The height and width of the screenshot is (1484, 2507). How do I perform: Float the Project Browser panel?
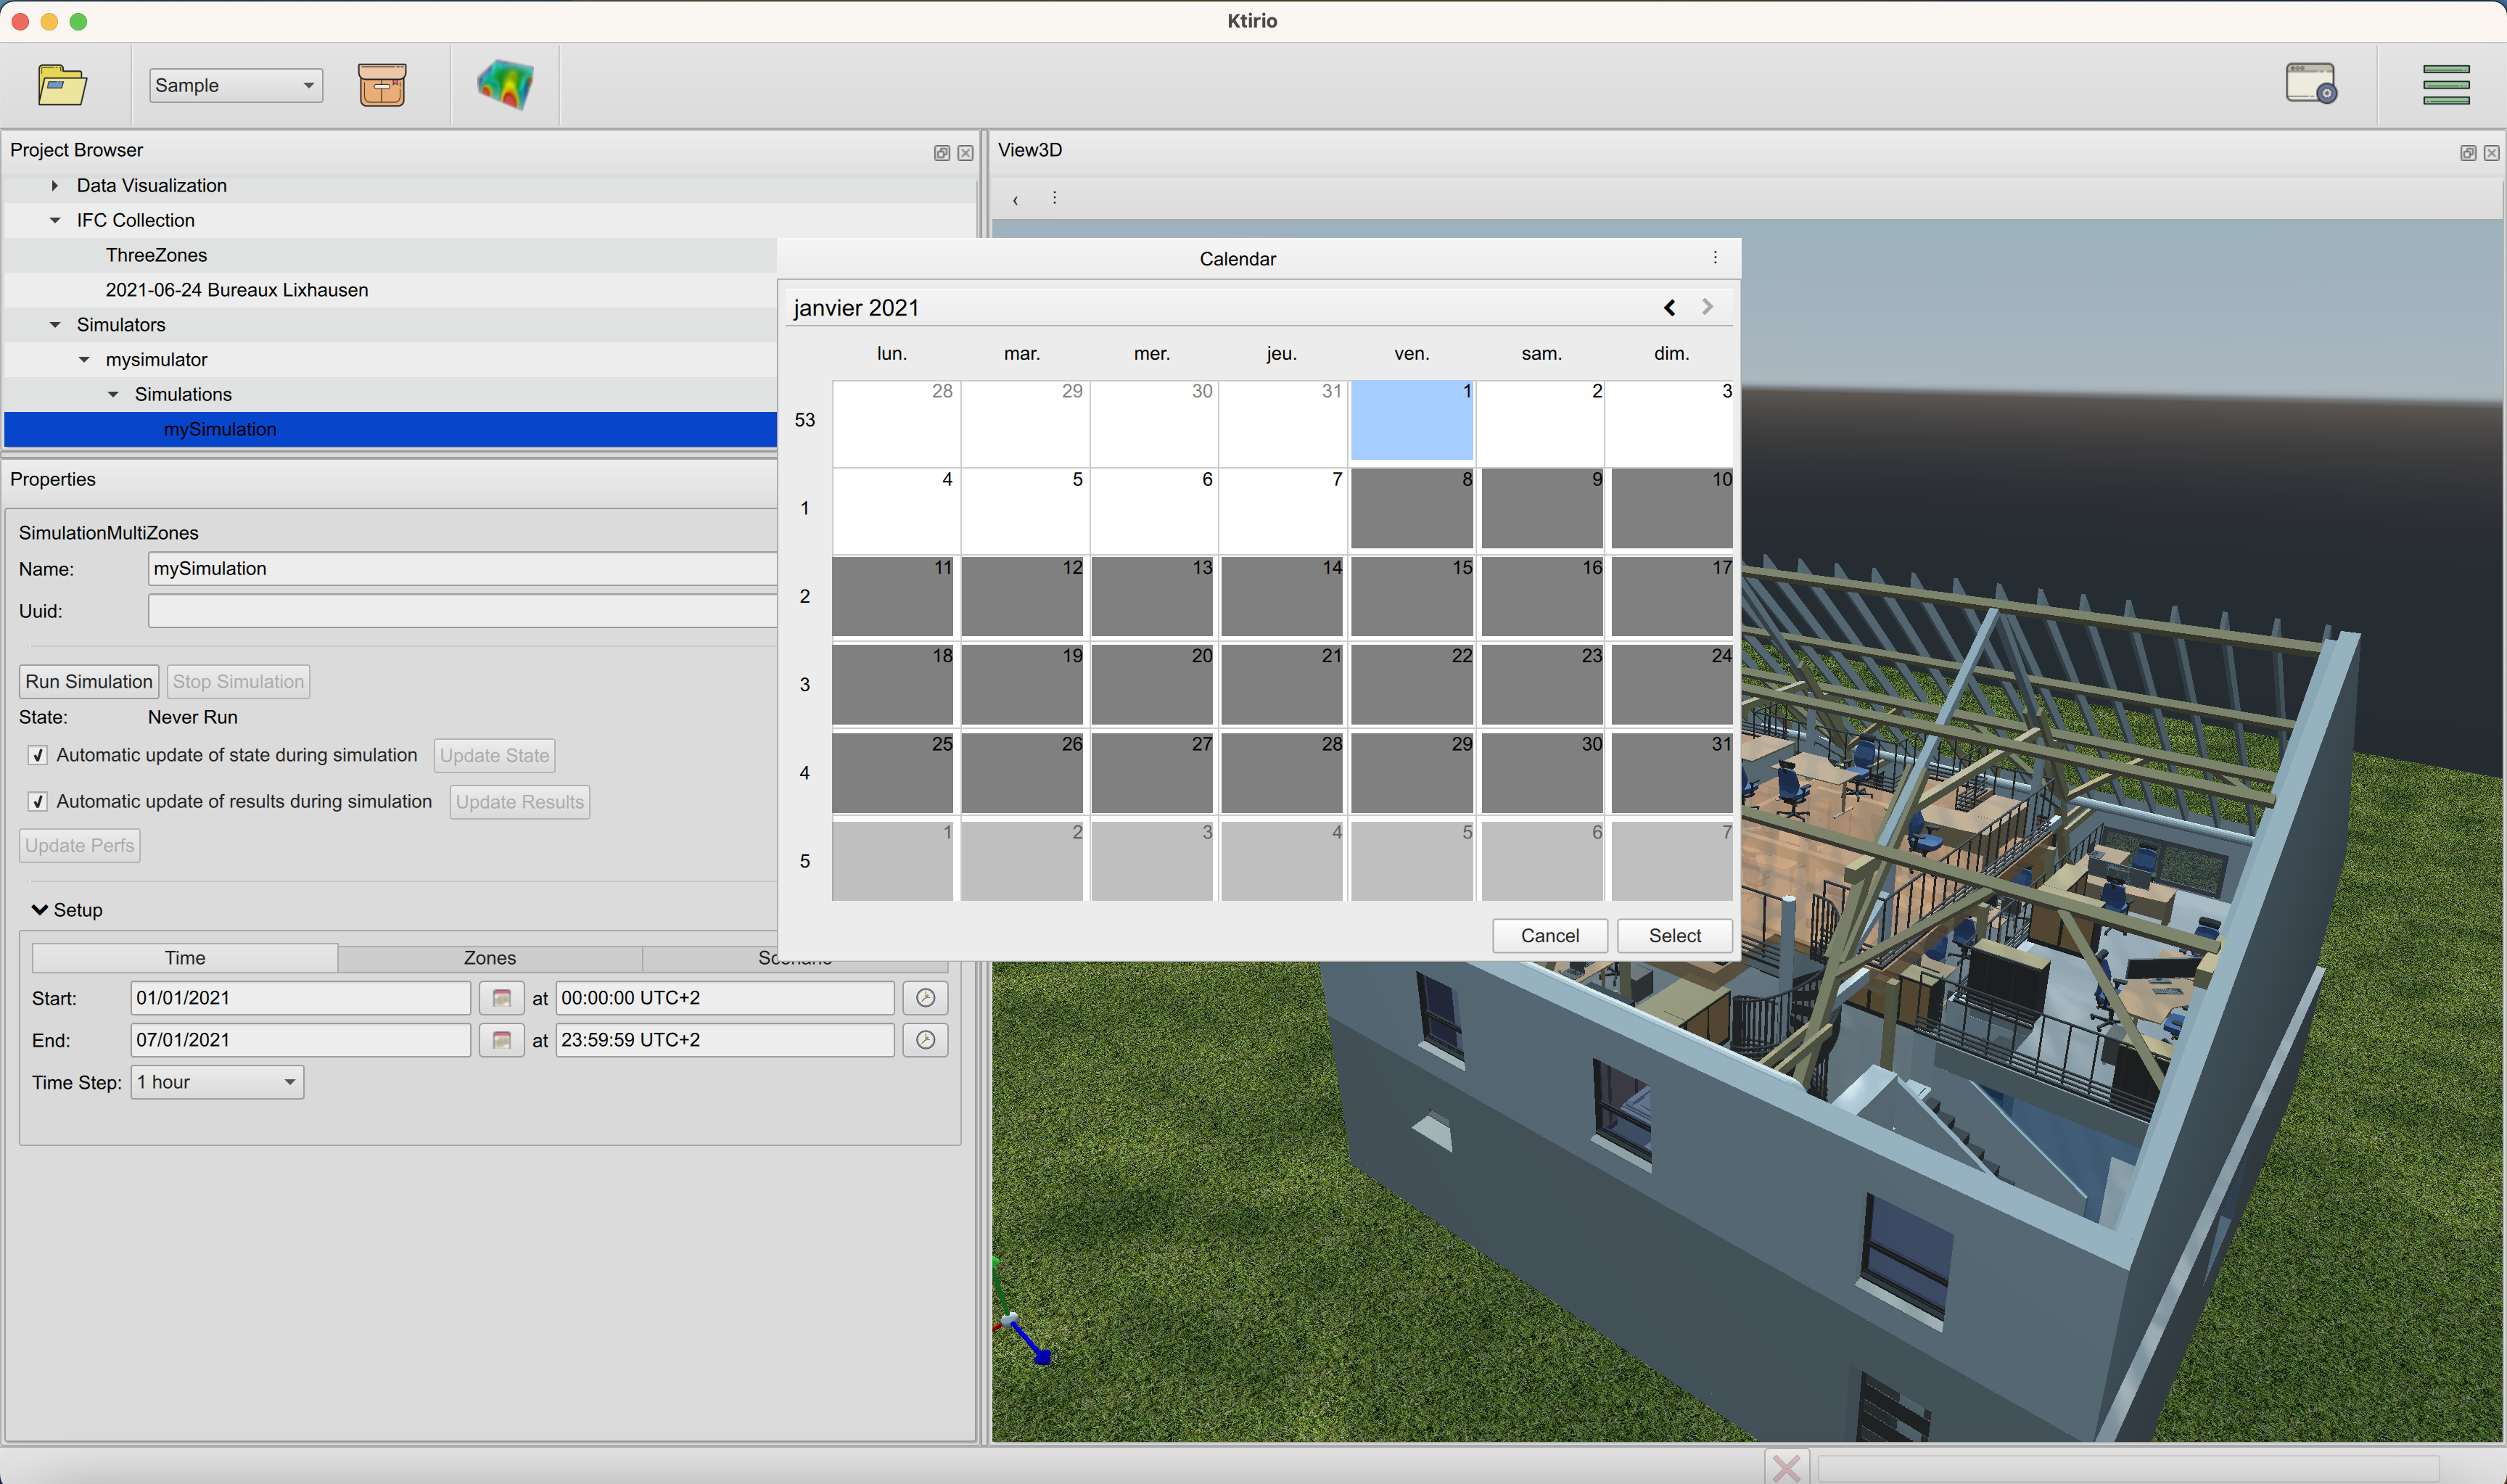pos(942,153)
